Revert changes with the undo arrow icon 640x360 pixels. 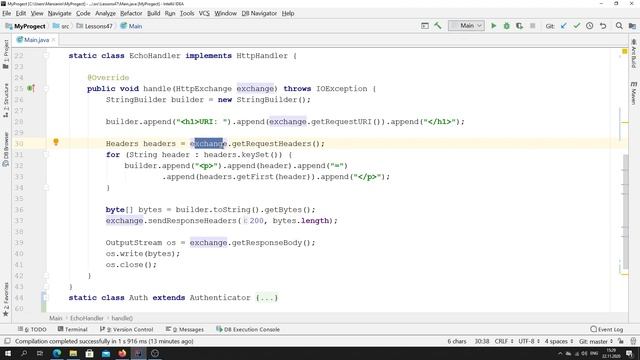click(603, 26)
